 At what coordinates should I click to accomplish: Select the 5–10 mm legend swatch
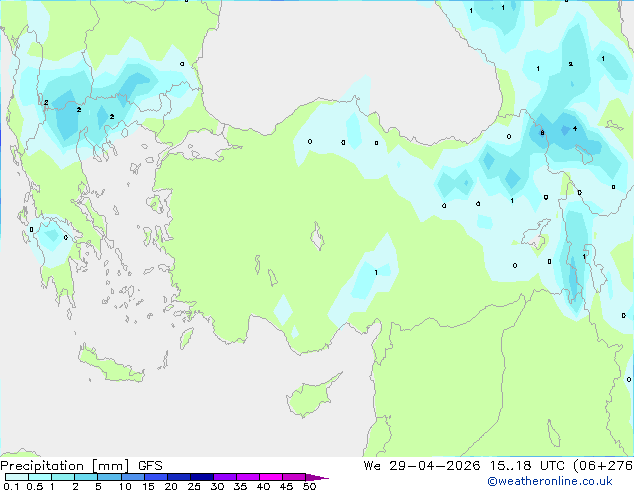tap(109, 477)
